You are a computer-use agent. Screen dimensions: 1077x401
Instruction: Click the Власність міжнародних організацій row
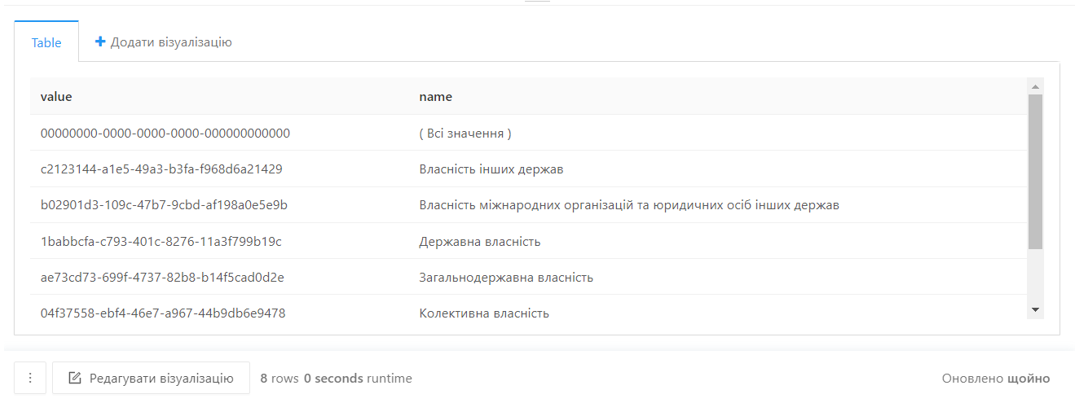click(x=528, y=205)
